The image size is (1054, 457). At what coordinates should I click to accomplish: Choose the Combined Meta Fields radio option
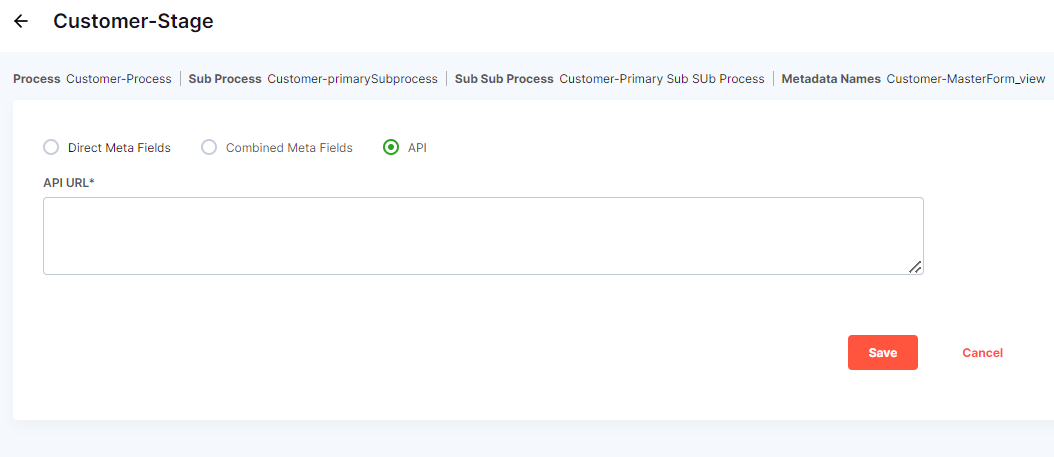pos(209,147)
